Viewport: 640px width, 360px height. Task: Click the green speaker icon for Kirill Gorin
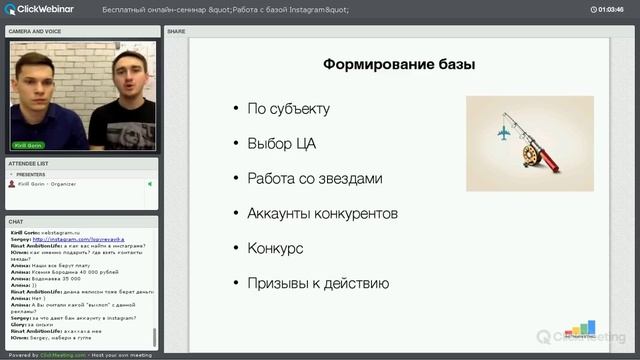coord(150,184)
